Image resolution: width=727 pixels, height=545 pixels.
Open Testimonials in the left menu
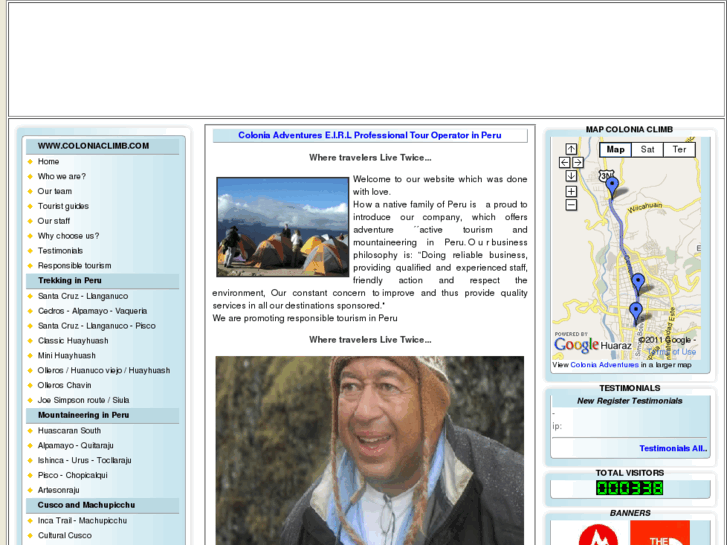pos(60,250)
